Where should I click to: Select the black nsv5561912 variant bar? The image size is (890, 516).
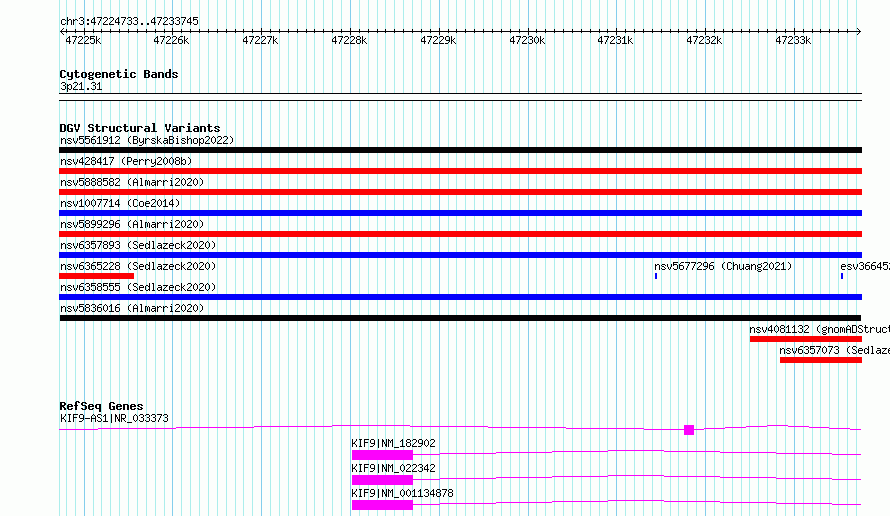[x=460, y=150]
